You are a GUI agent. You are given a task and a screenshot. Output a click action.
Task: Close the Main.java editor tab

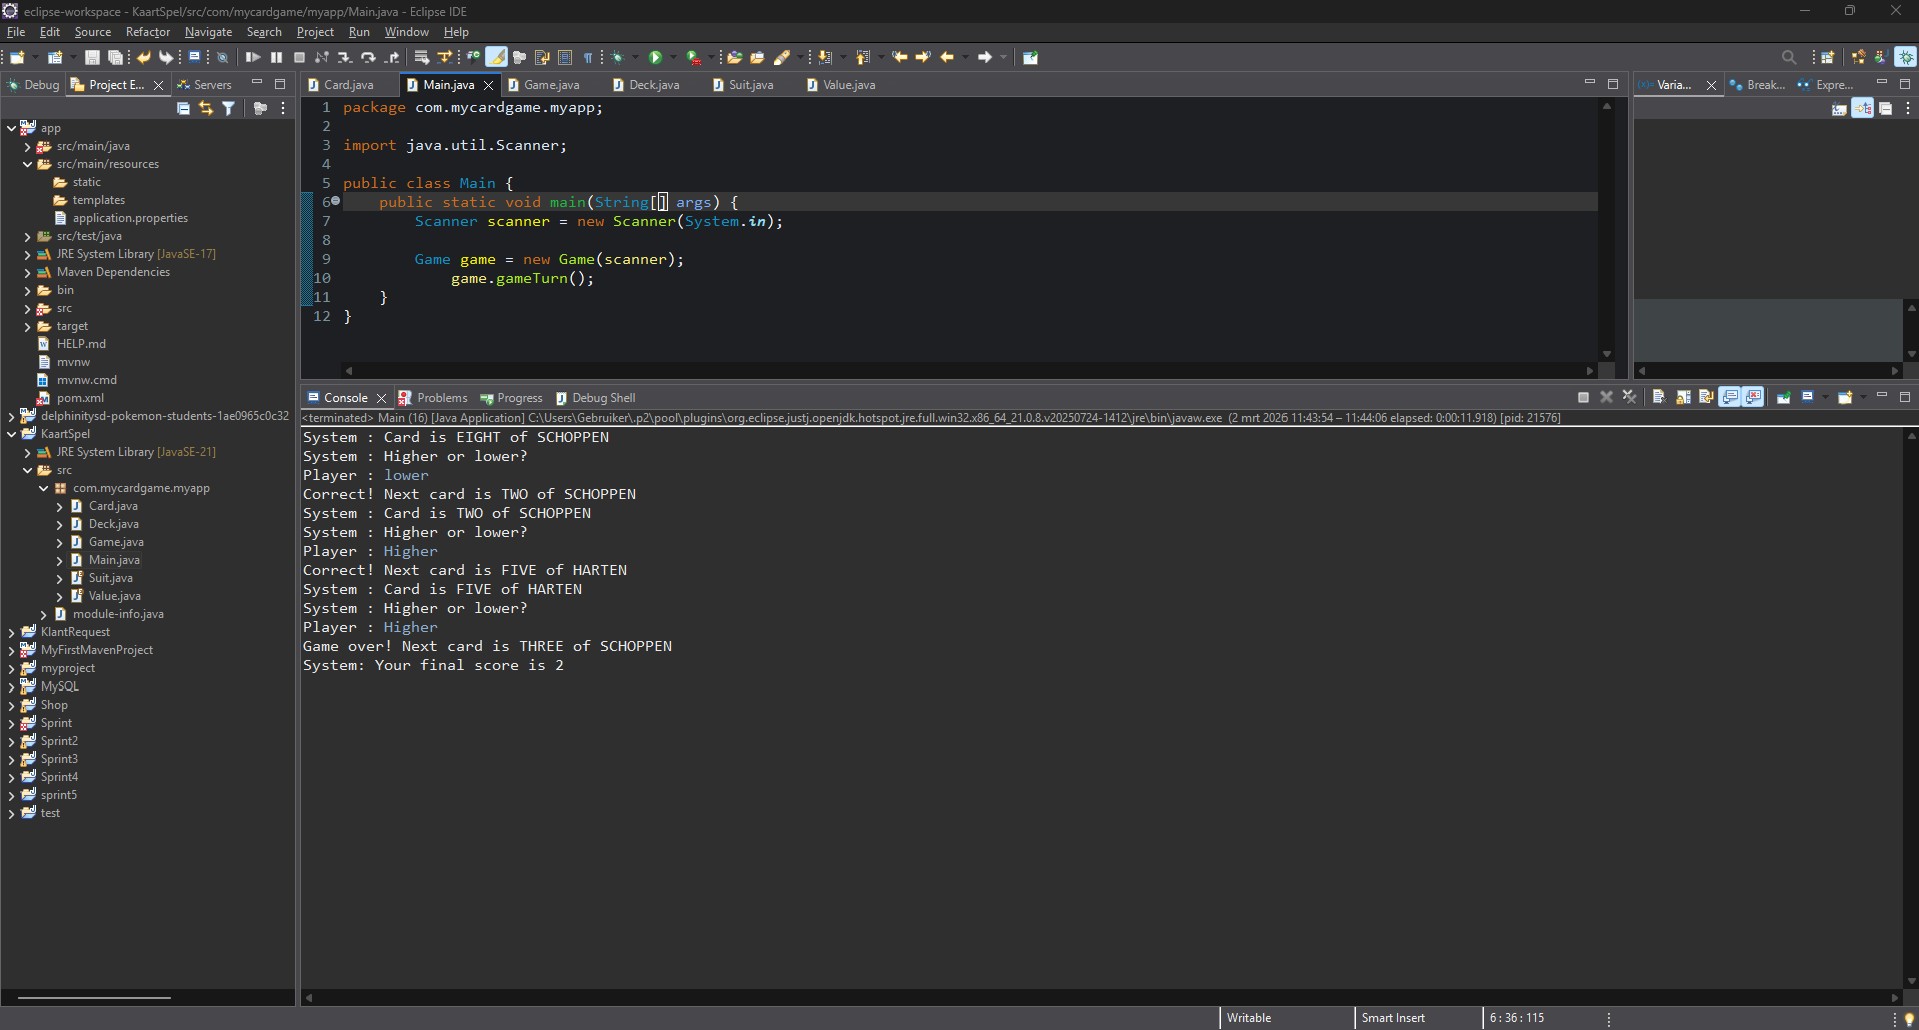pyautogui.click(x=488, y=86)
